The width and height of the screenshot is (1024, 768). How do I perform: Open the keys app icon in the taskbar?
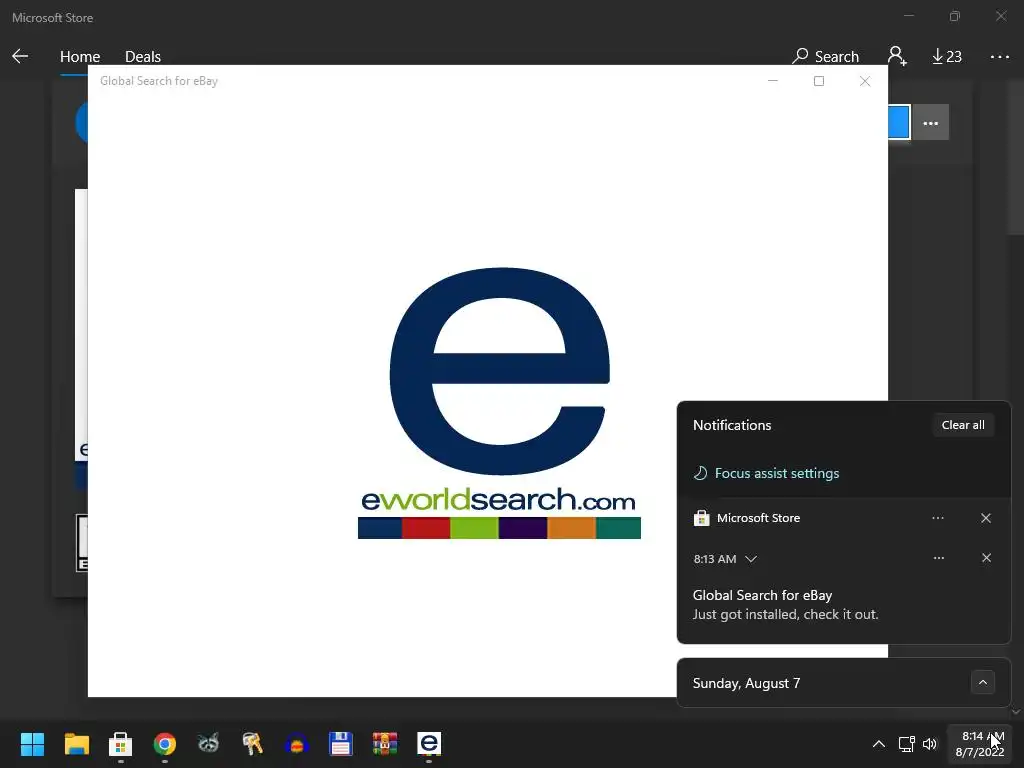pyautogui.click(x=253, y=743)
